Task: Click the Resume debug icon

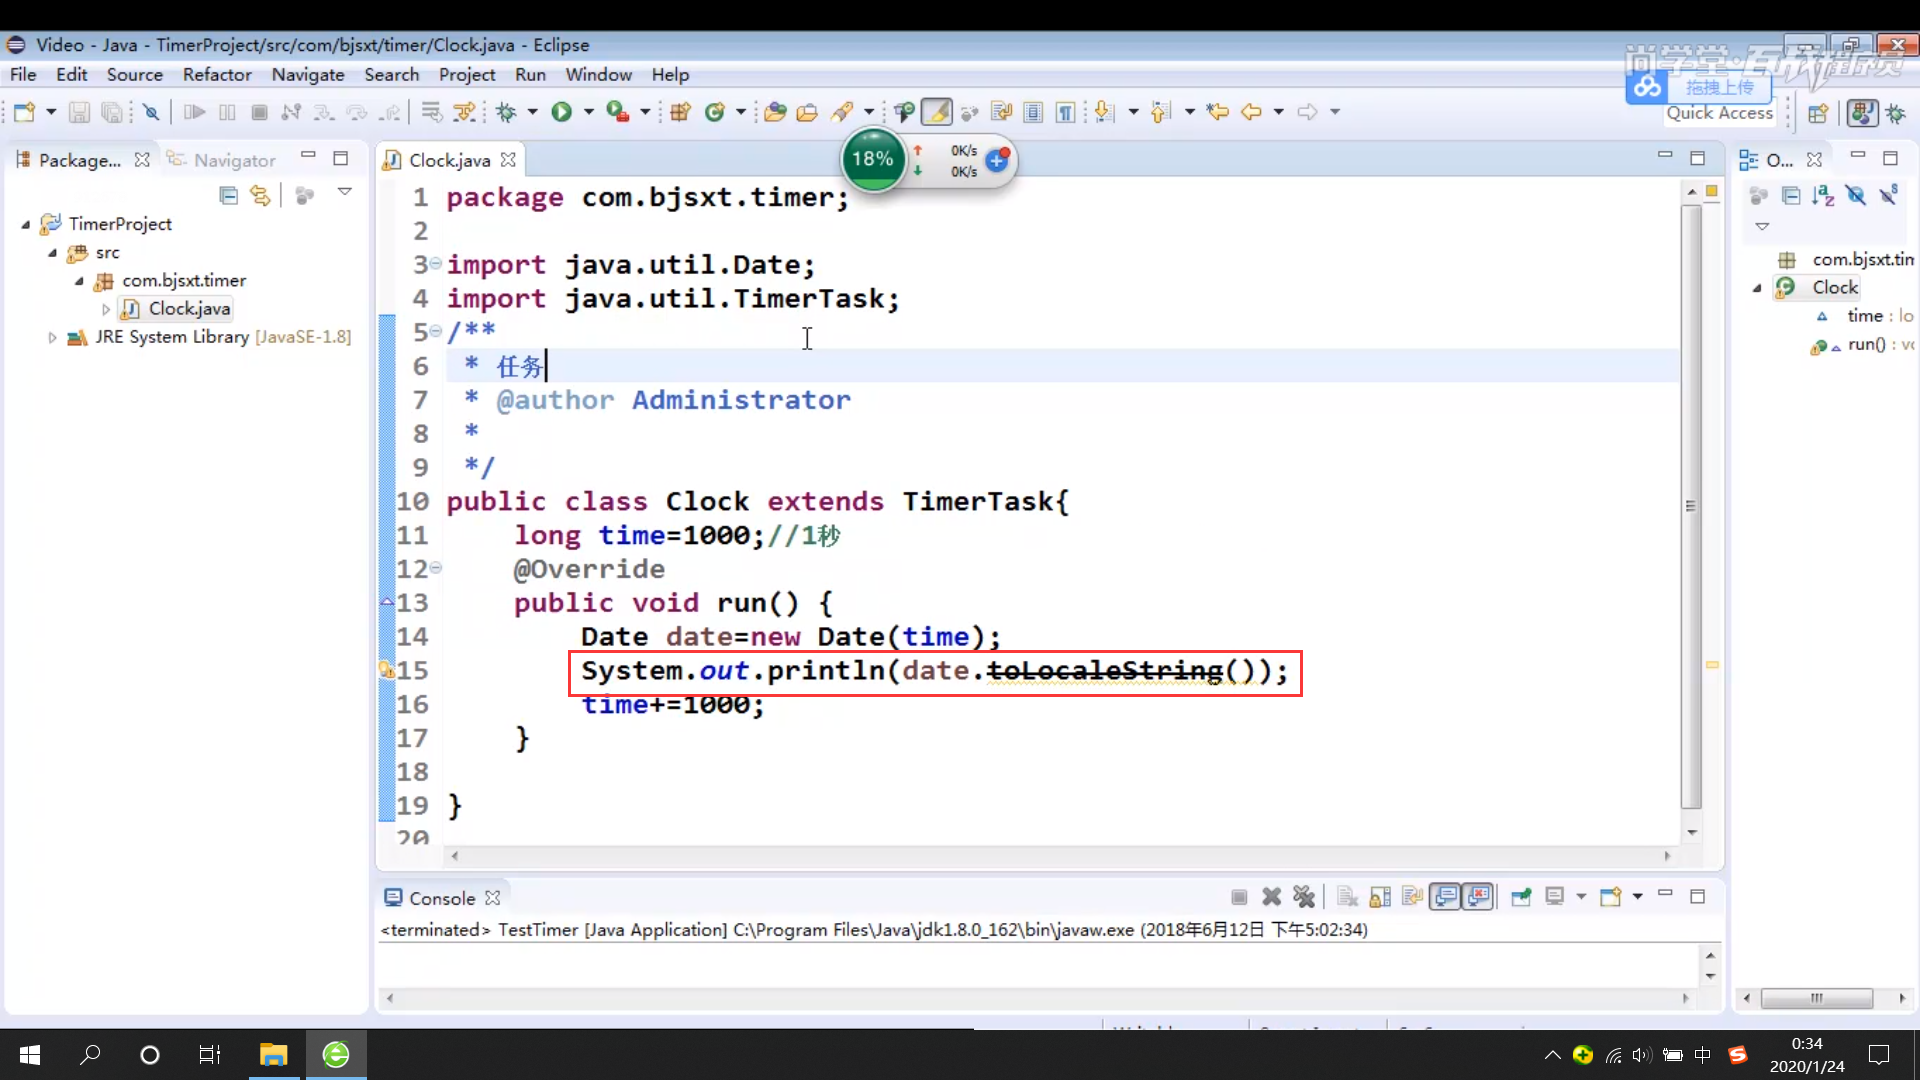Action: [x=194, y=112]
